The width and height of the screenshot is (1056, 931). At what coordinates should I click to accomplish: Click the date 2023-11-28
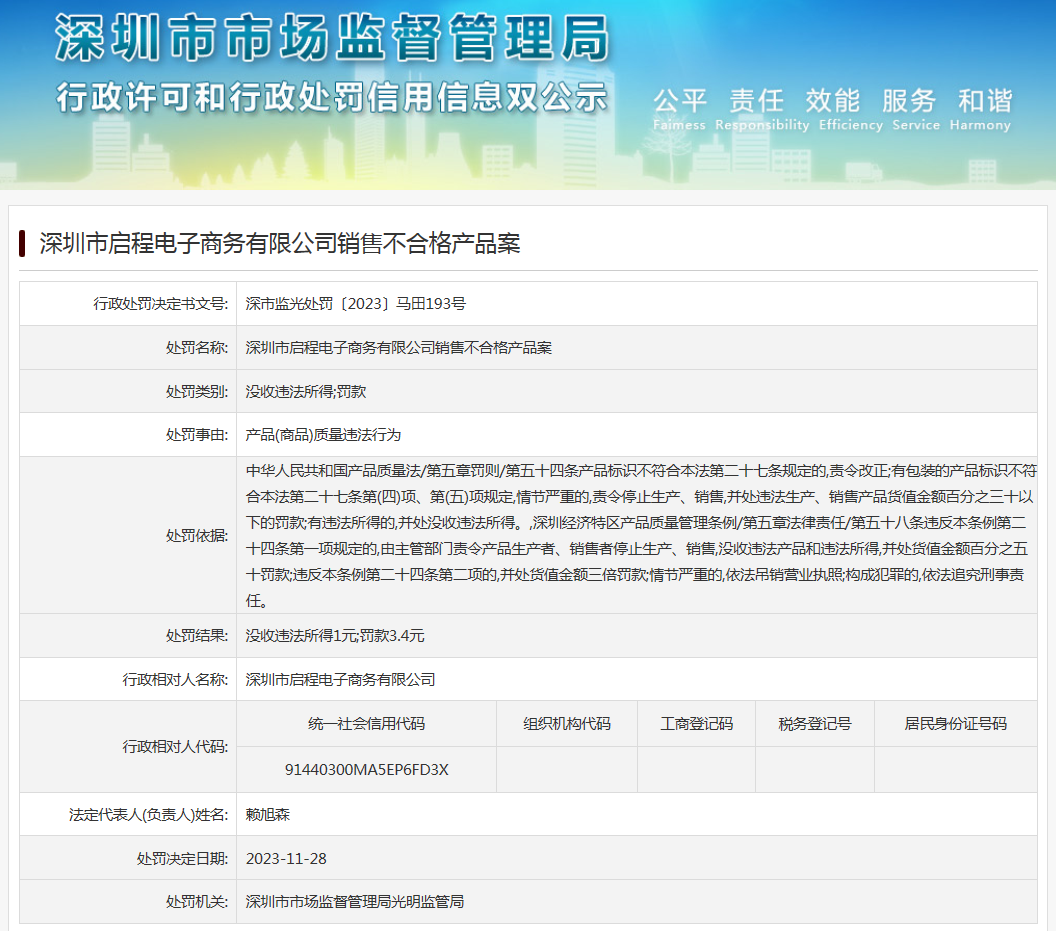tap(286, 859)
